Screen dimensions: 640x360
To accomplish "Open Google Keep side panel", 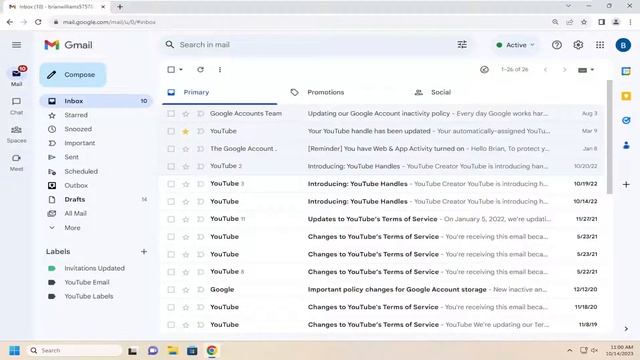I will click(x=626, y=96).
